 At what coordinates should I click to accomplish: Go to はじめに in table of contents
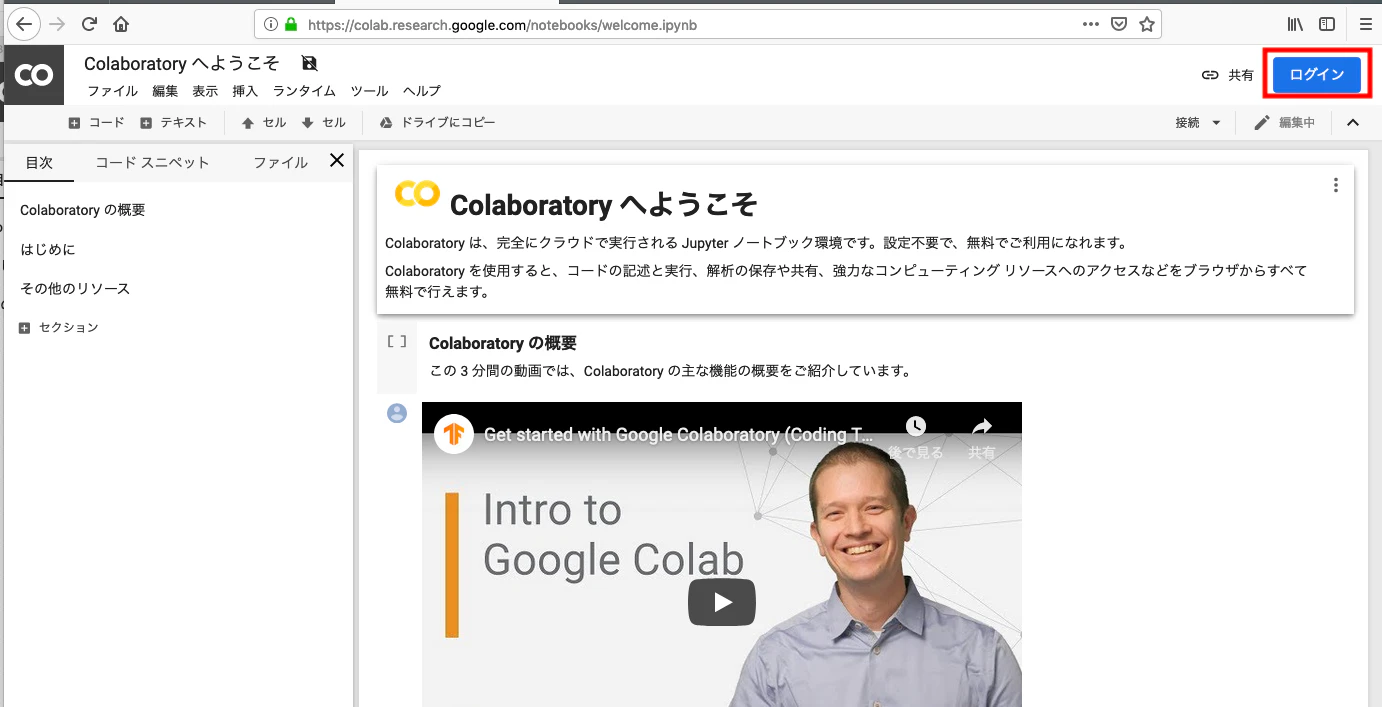(48, 249)
